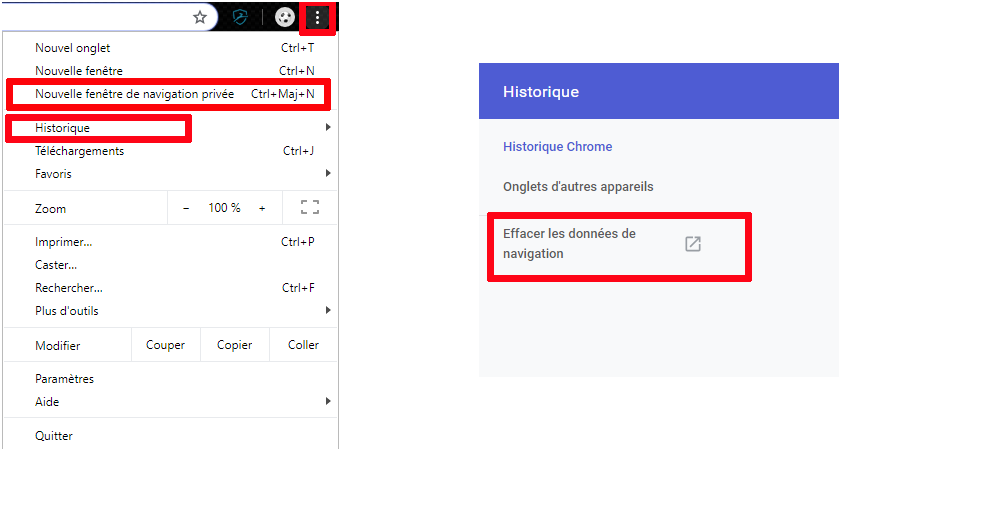Choose Imprimer... from the menu
Screen dimensions: 989x519
(x=170, y=242)
